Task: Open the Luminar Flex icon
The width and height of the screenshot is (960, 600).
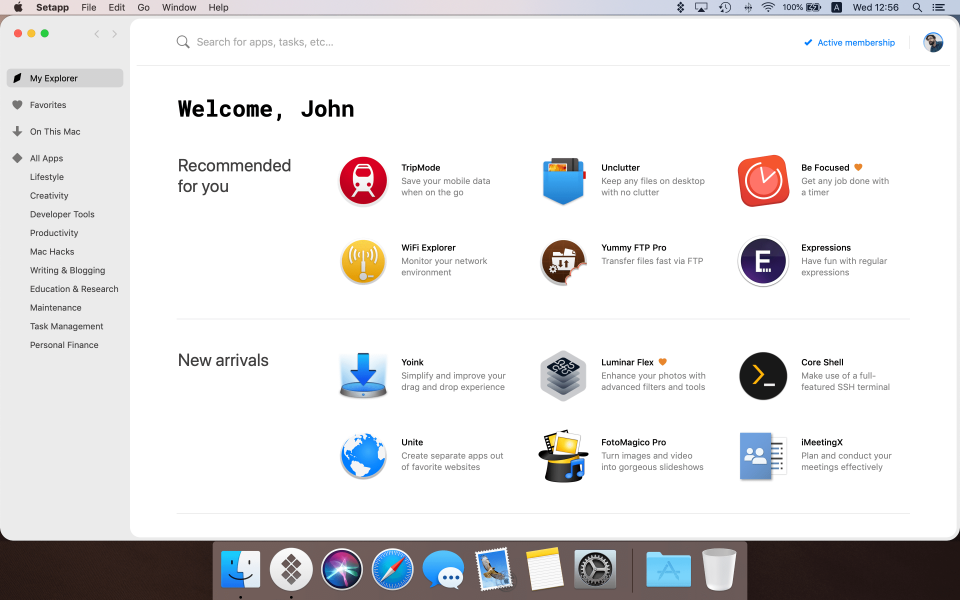Action: point(562,375)
